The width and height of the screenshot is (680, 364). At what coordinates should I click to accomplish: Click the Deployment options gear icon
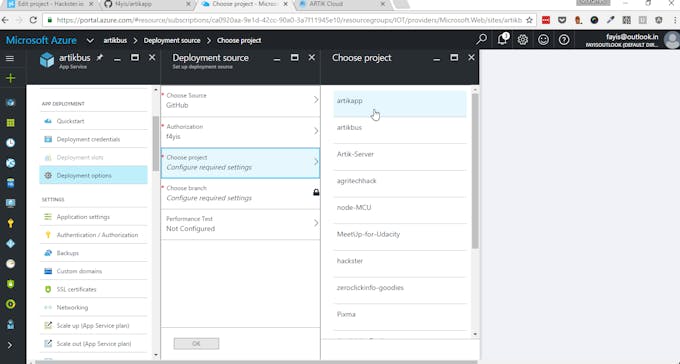pyautogui.click(x=48, y=175)
